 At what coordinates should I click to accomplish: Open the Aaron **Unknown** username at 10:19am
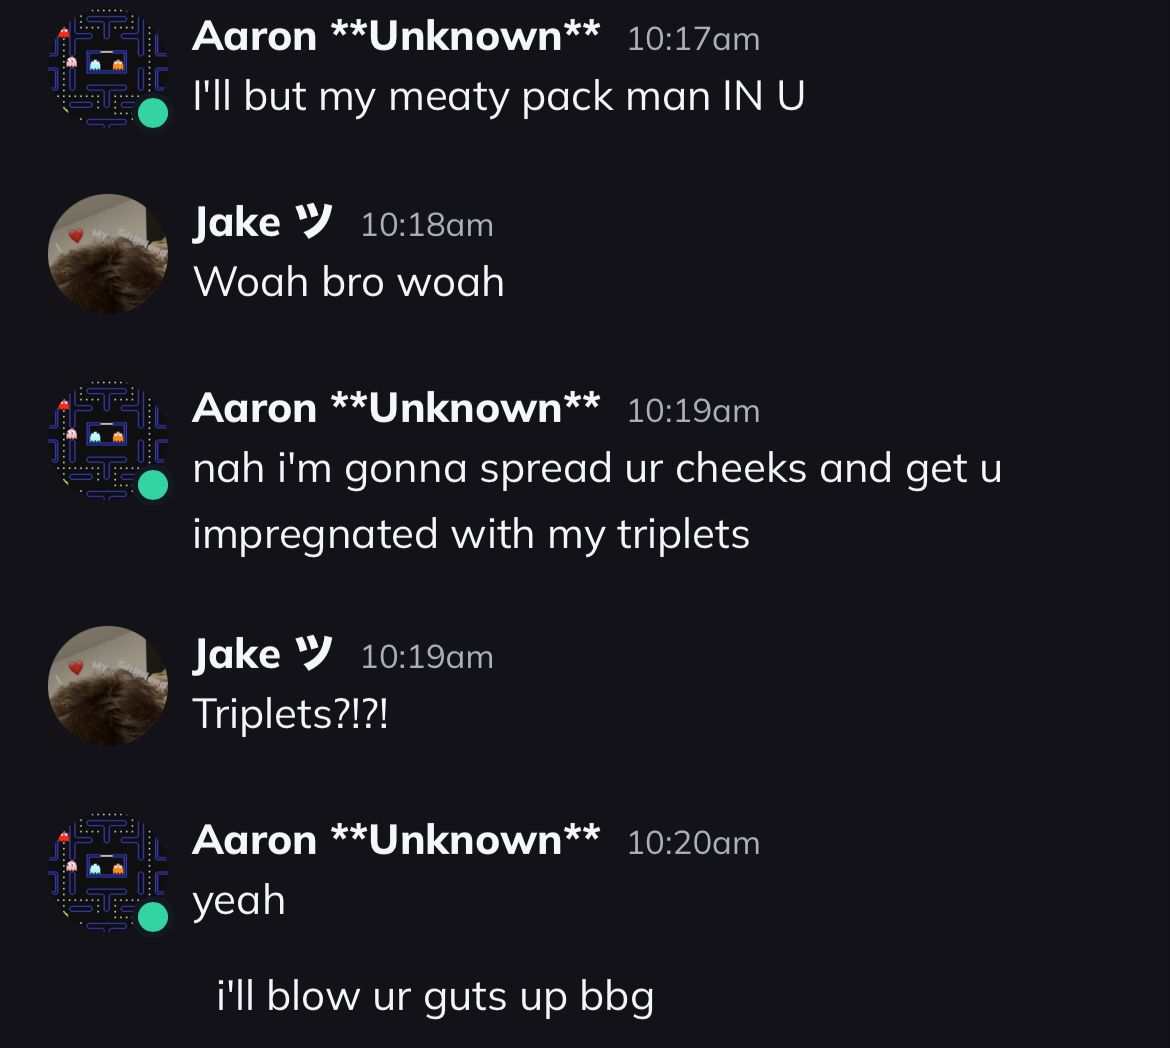(395, 408)
